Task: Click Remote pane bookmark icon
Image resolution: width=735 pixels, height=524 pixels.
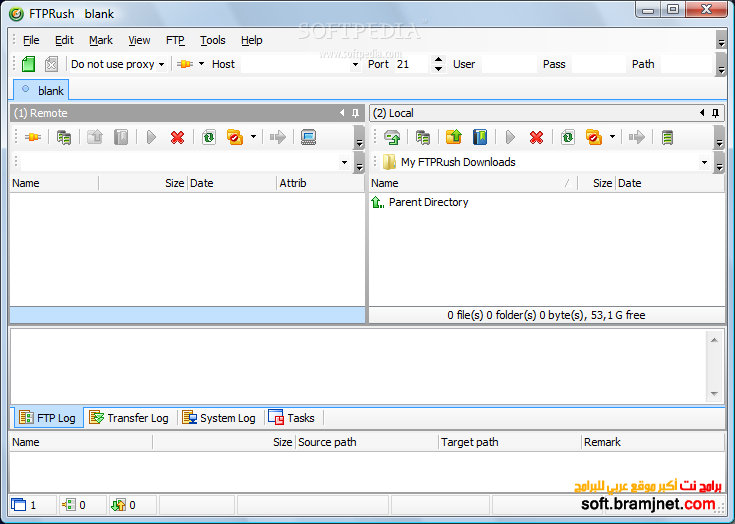Action: (x=121, y=137)
